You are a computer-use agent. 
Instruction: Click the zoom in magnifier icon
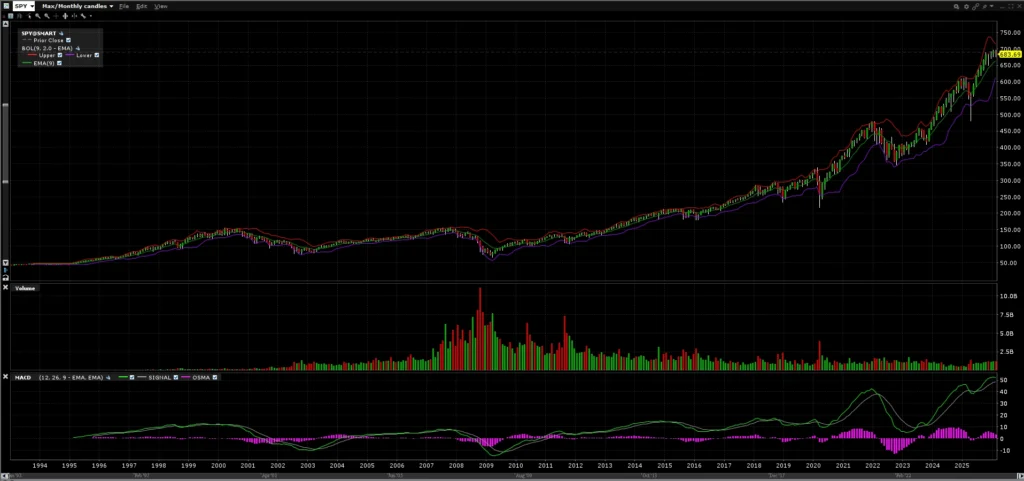point(37,16)
